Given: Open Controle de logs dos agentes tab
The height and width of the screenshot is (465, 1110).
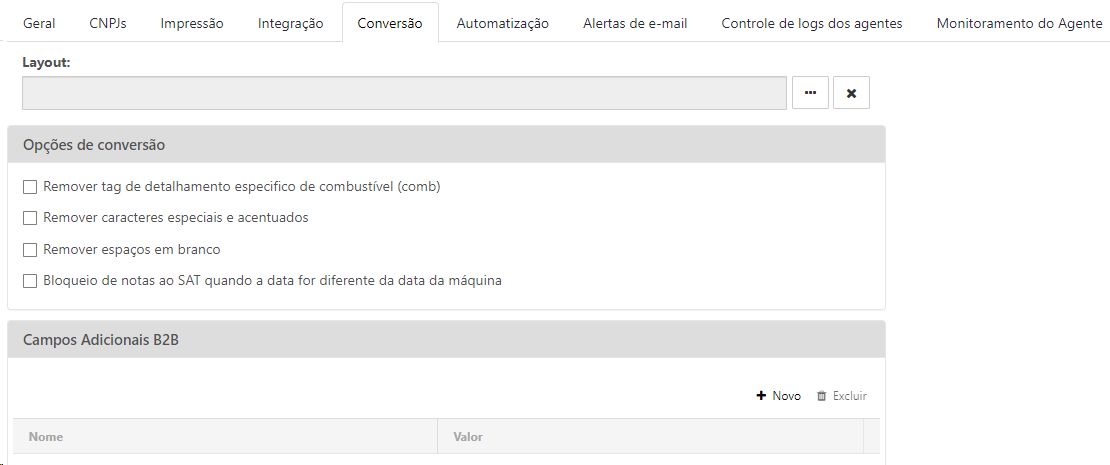Looking at the screenshot, I should [x=811, y=23].
